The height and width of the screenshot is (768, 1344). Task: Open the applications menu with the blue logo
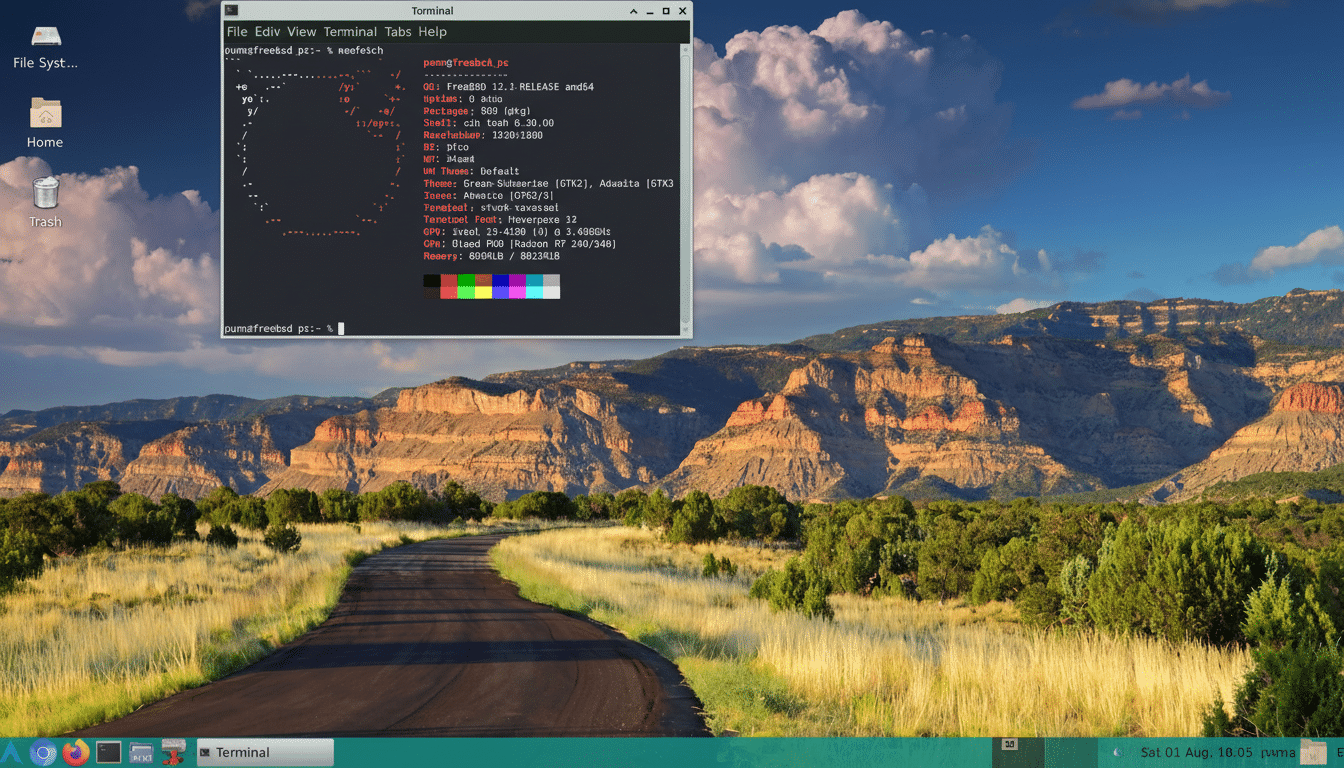click(13, 752)
